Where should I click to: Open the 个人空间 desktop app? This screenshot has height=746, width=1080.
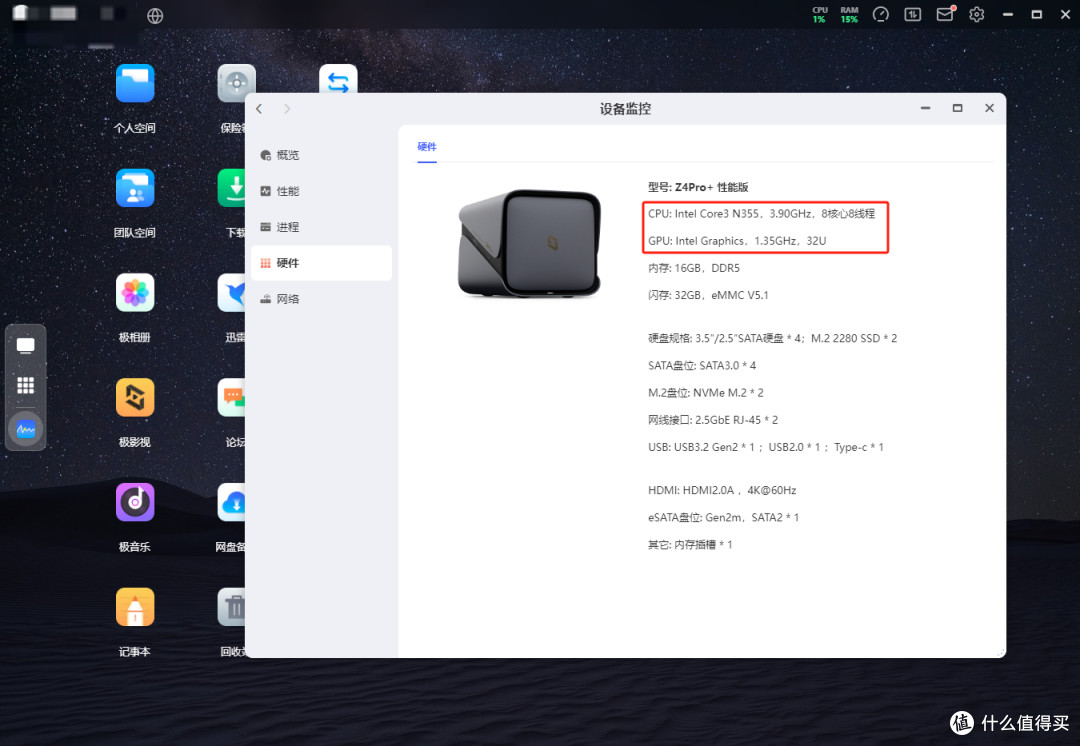click(135, 83)
